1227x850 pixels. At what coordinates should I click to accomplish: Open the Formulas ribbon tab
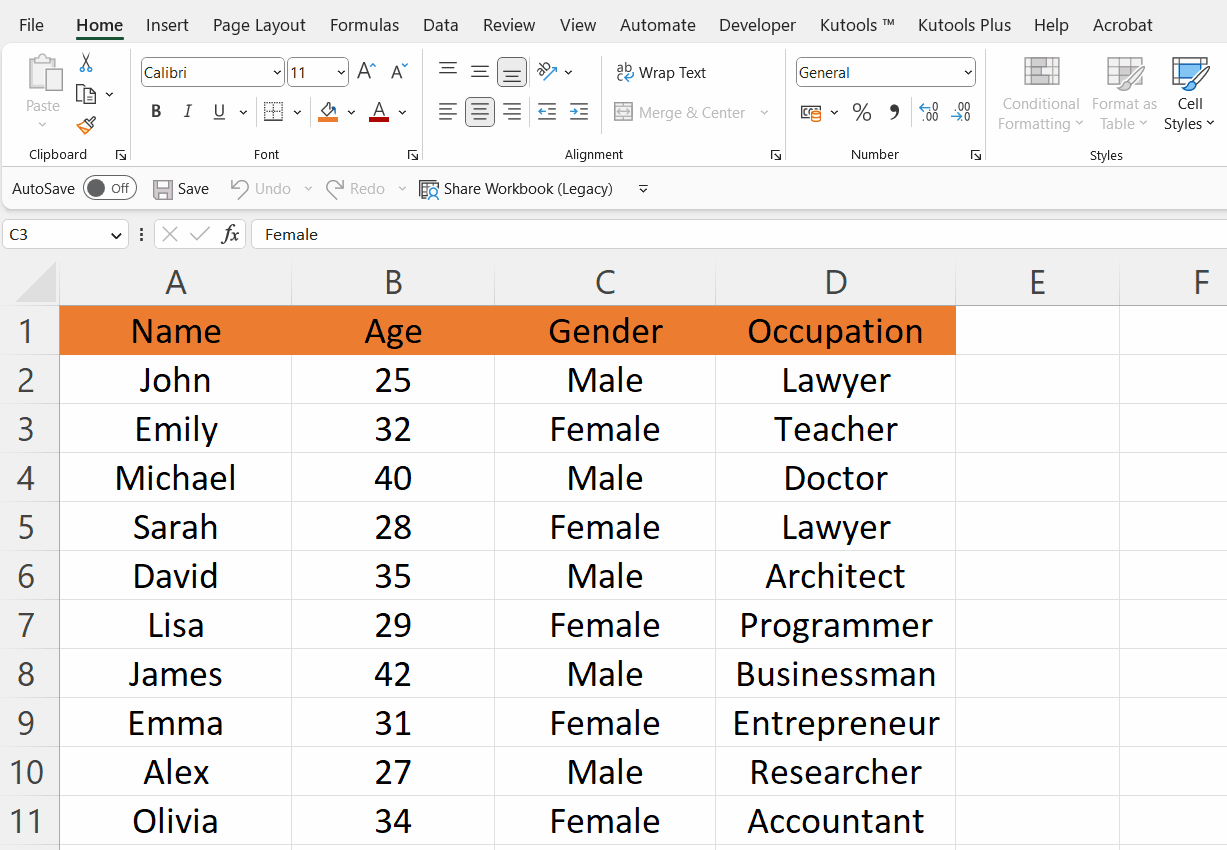tap(364, 25)
